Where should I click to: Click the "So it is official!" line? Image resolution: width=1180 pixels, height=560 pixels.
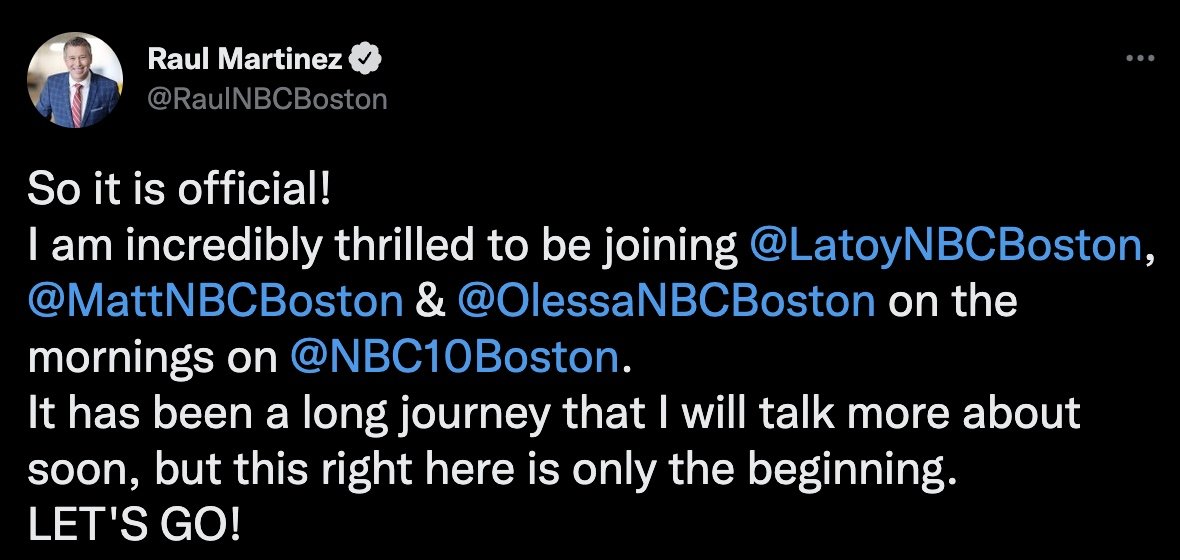pos(178,190)
